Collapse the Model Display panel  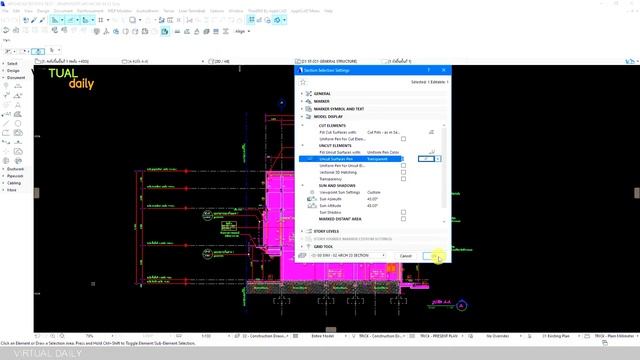tap(302, 117)
